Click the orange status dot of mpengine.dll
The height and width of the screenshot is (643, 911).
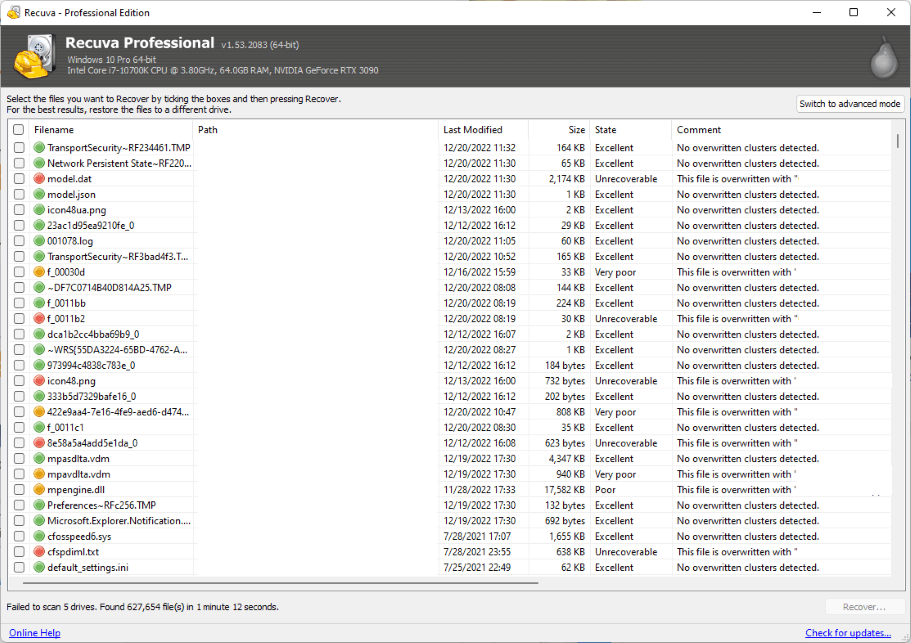(x=39, y=490)
